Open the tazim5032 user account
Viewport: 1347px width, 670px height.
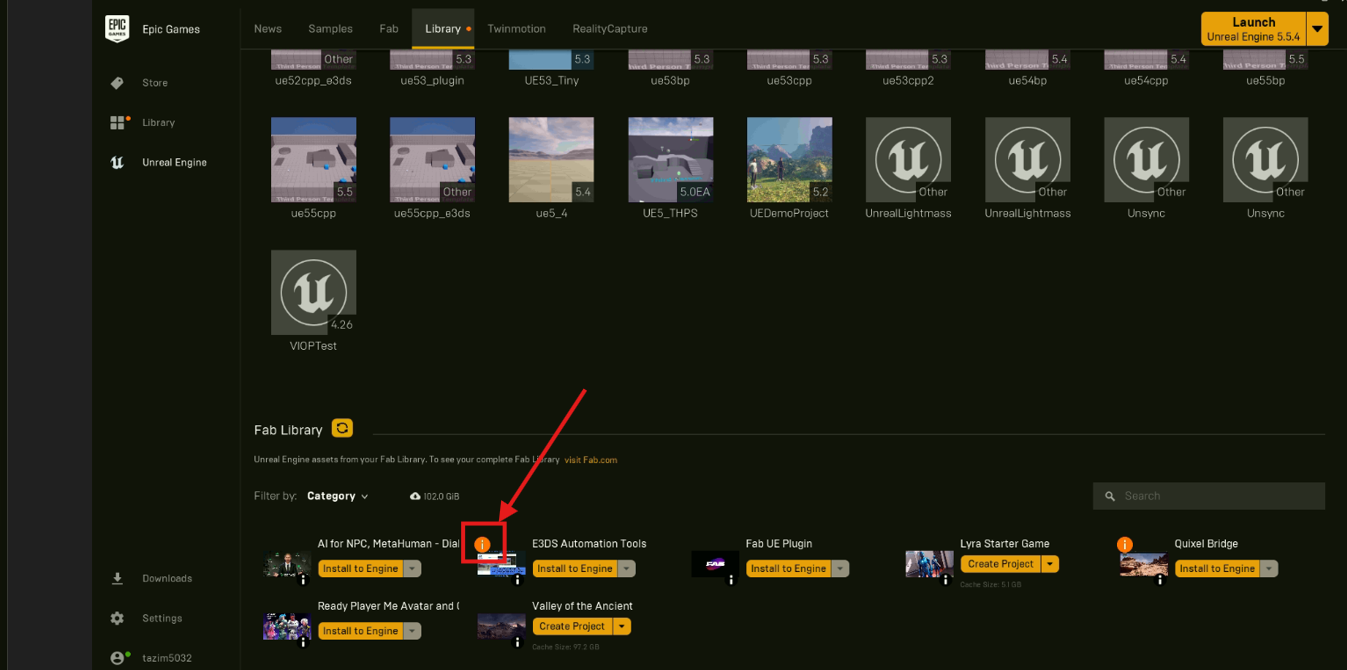tap(166, 658)
